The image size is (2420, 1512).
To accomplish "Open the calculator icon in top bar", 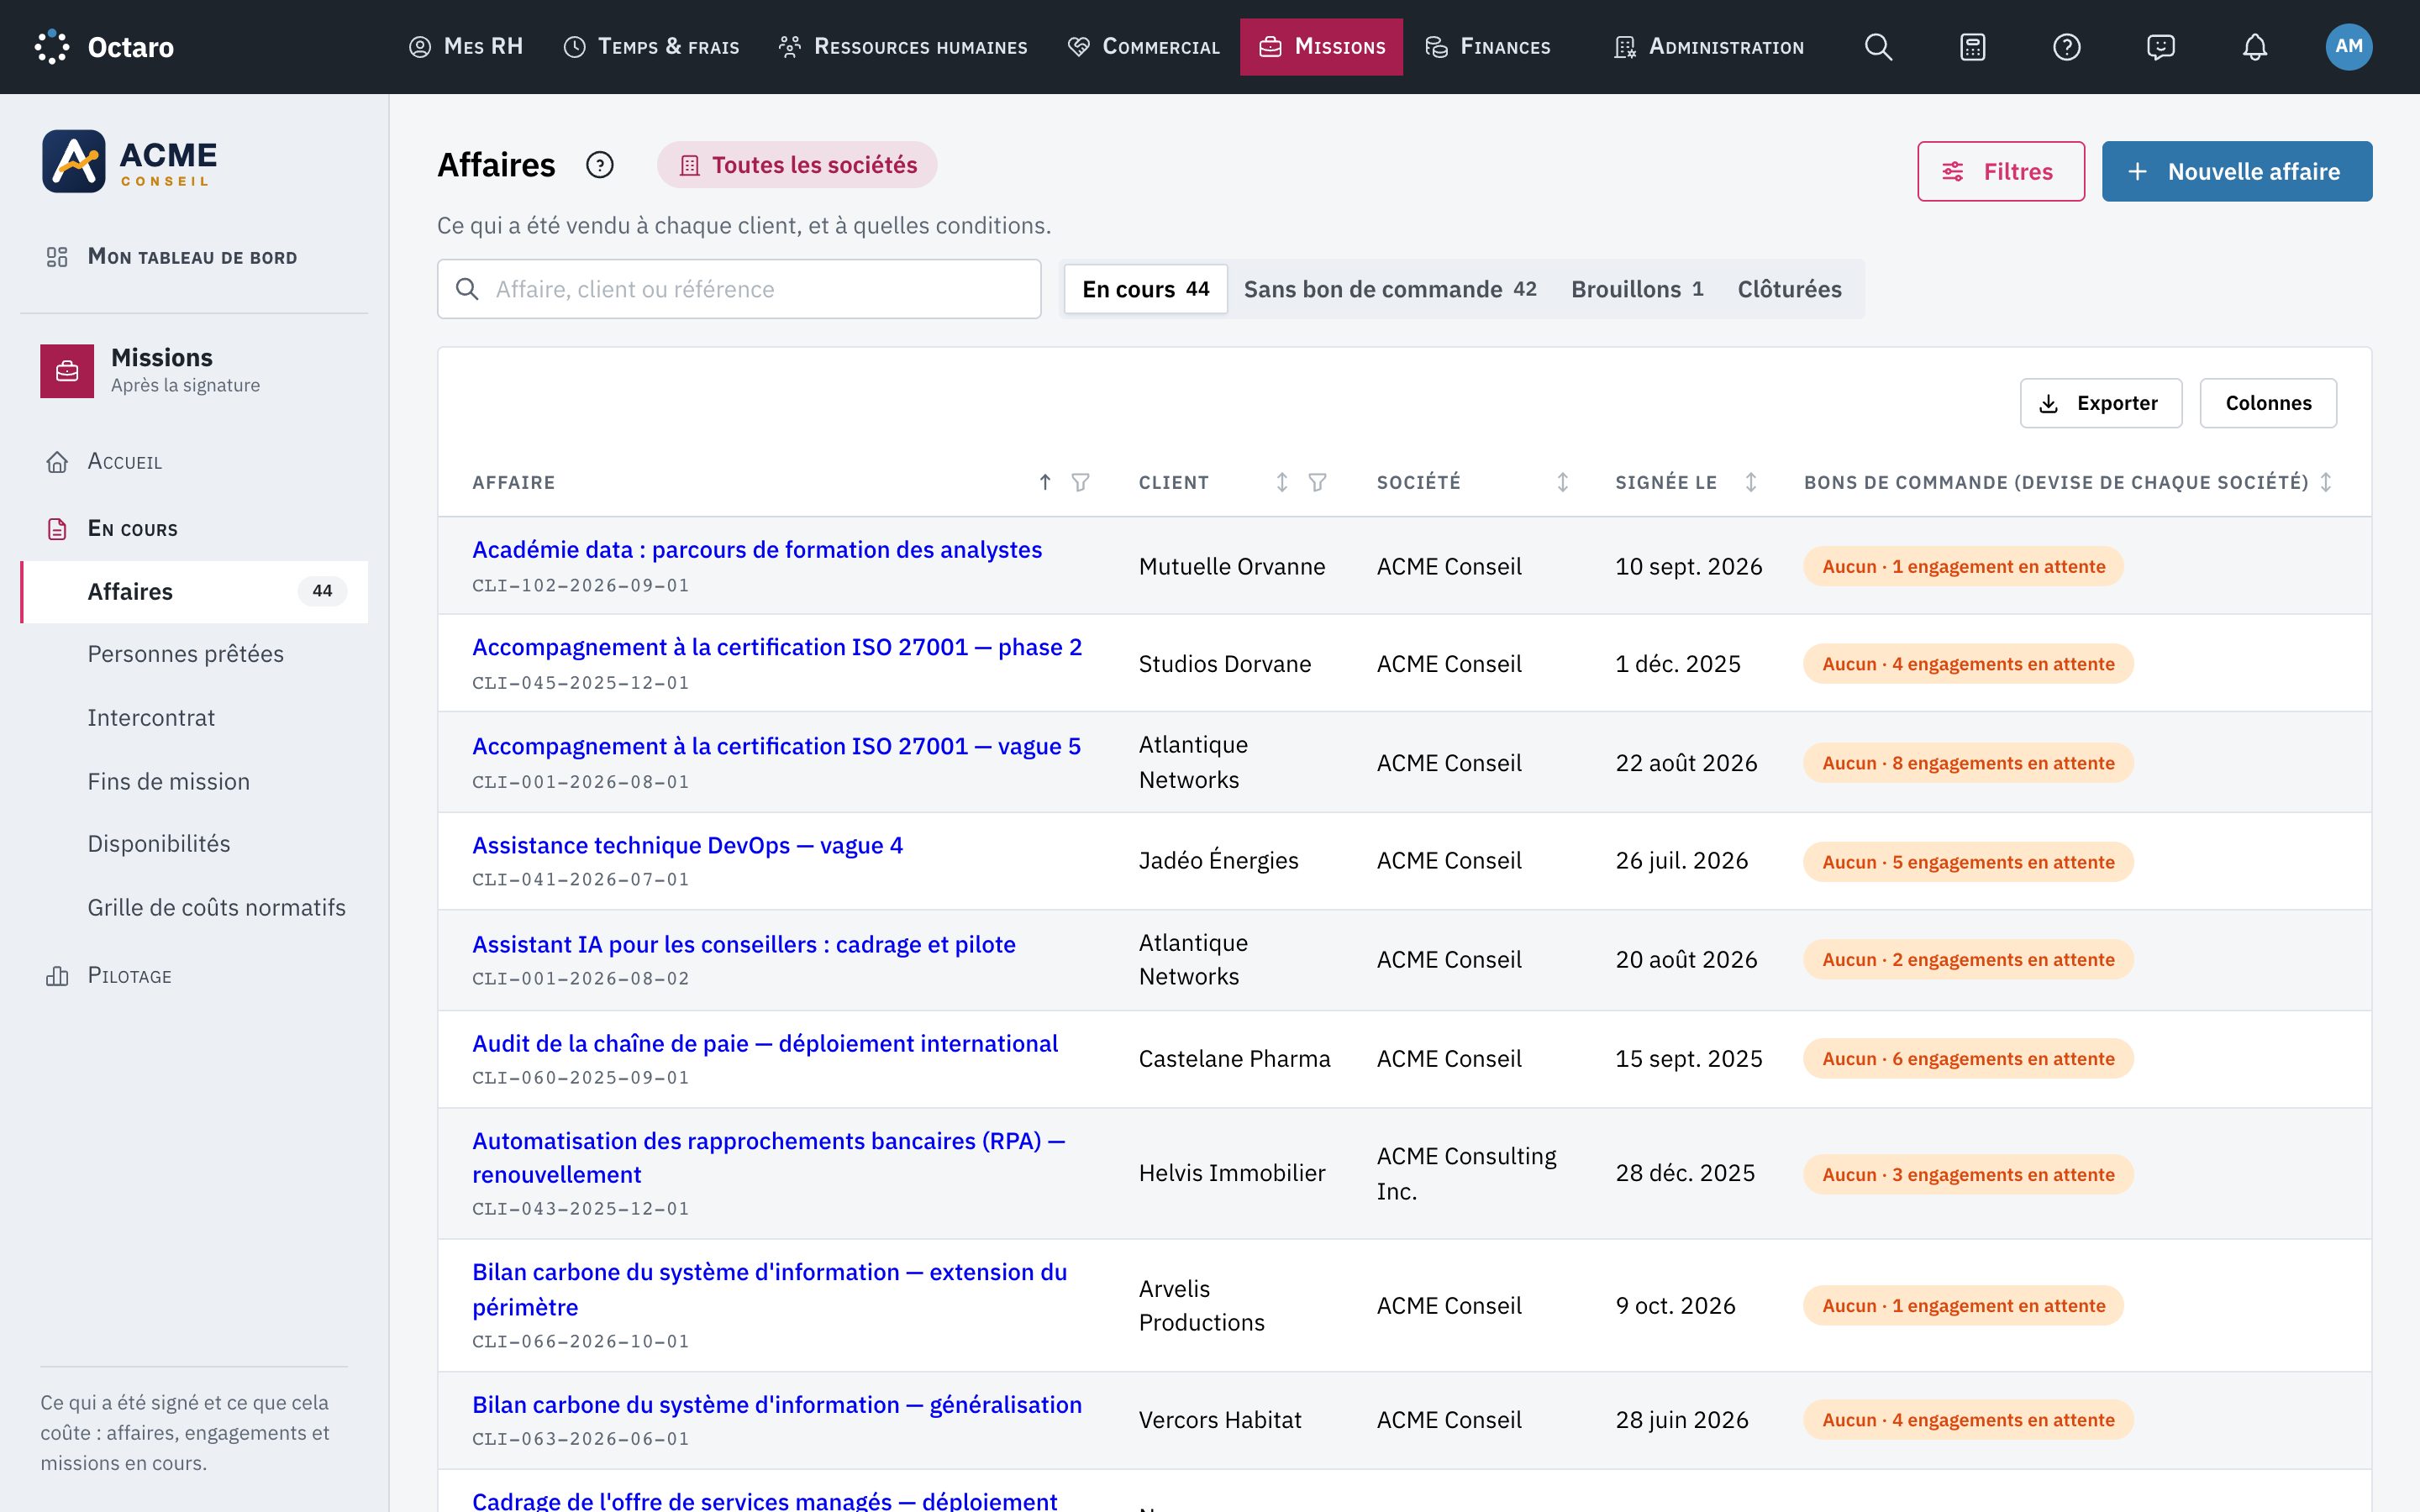I will 1972,47.
